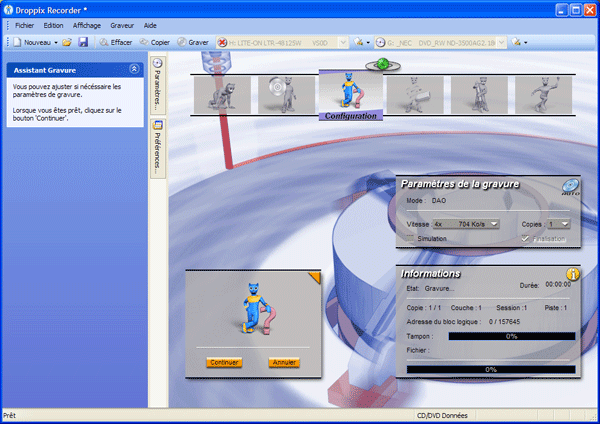
Task: Click the Durée 00:00:00 value
Action: (558, 284)
